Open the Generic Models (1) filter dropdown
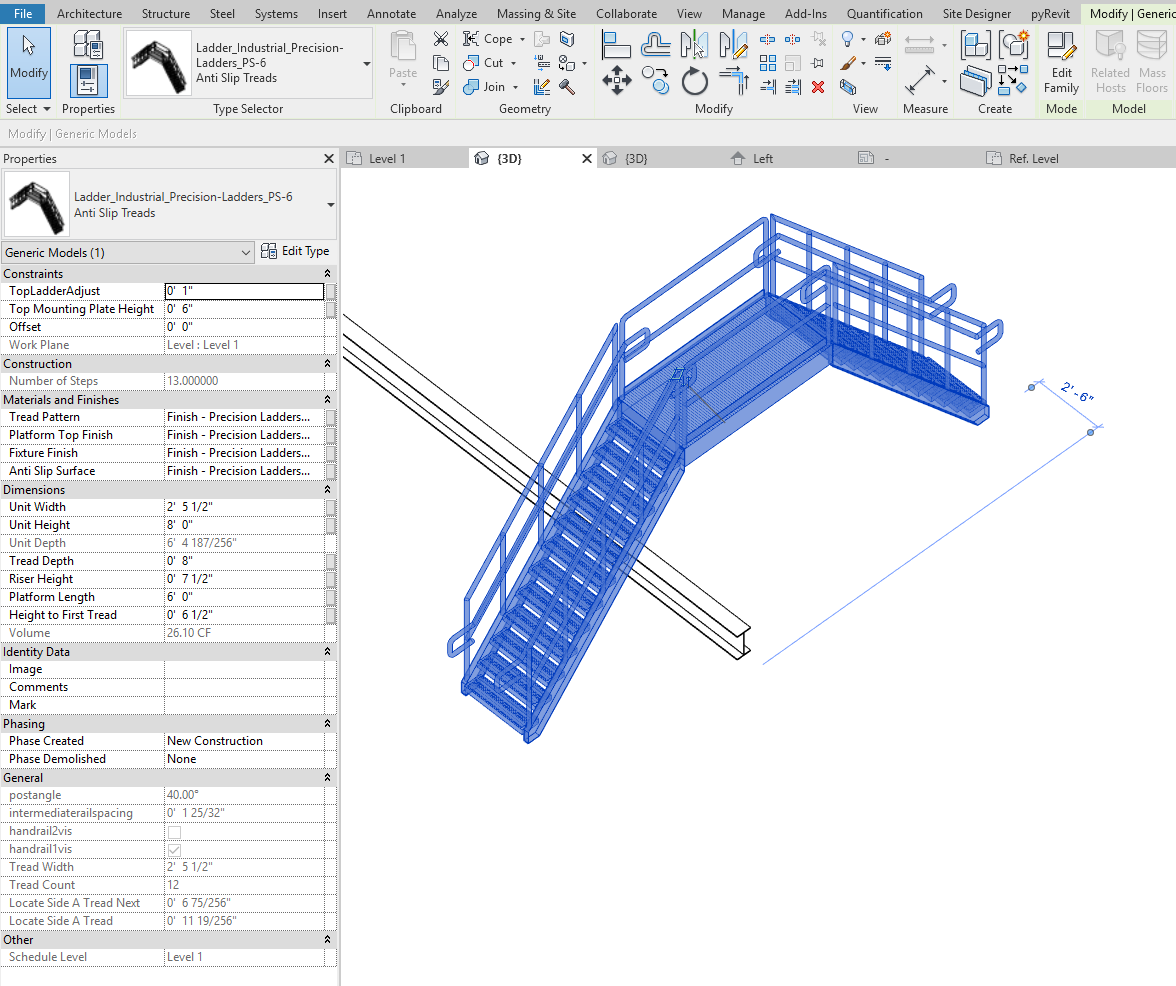1176x986 pixels. click(x=128, y=253)
